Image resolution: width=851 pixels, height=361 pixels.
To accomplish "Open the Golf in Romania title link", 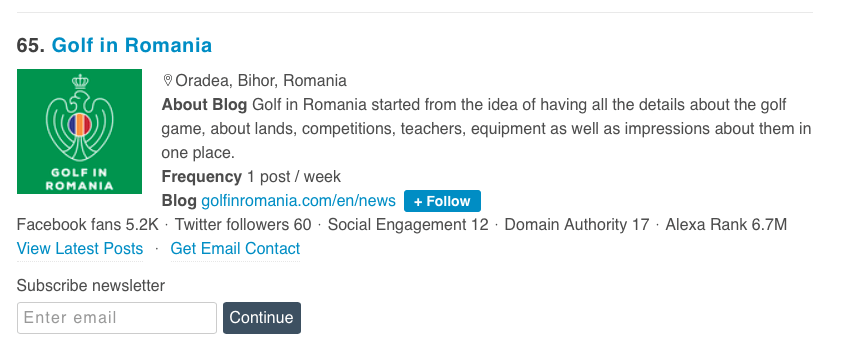I will 131,45.
